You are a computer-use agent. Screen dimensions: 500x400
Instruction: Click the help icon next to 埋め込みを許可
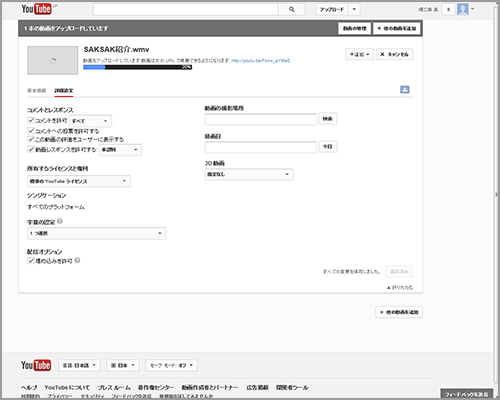pyautogui.click(x=77, y=260)
